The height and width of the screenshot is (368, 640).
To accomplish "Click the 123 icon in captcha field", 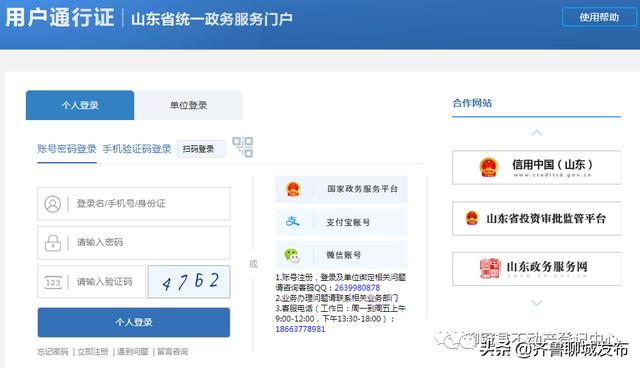I will click(53, 282).
